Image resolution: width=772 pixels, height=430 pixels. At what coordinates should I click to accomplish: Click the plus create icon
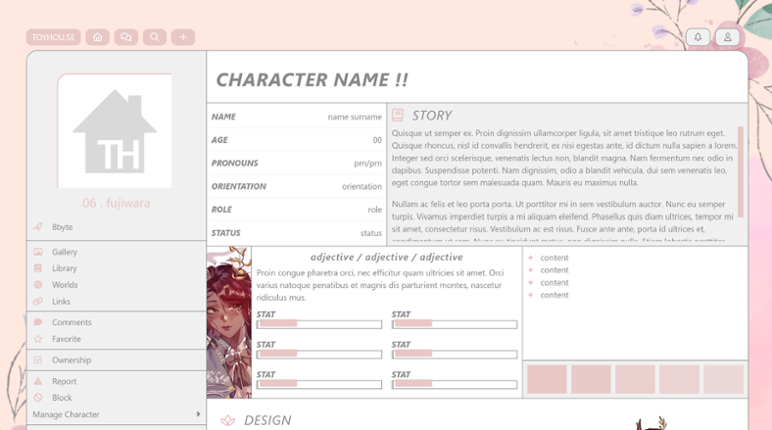pyautogui.click(x=183, y=37)
